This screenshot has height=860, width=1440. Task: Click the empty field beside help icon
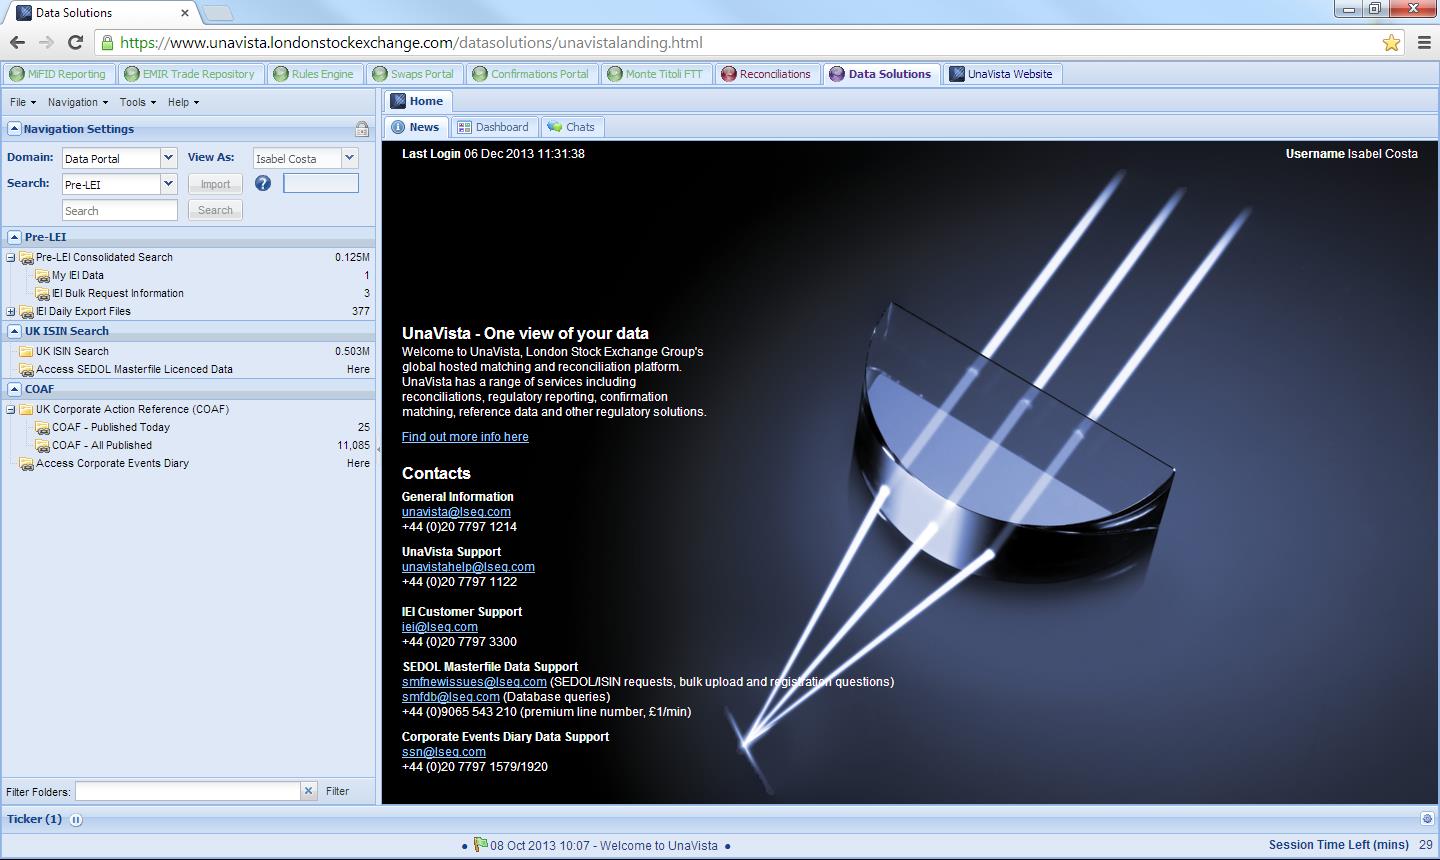321,183
